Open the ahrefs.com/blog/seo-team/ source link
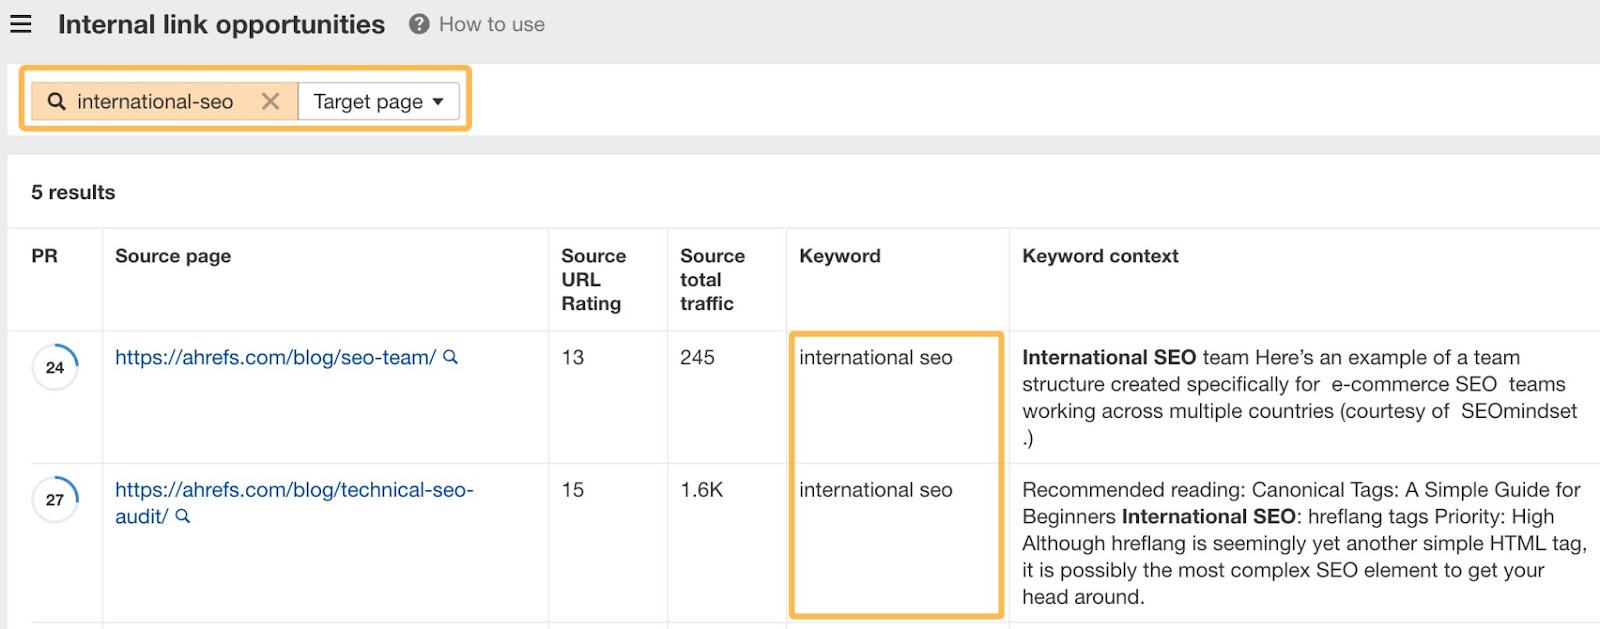This screenshot has height=629, width=1600. (x=275, y=357)
